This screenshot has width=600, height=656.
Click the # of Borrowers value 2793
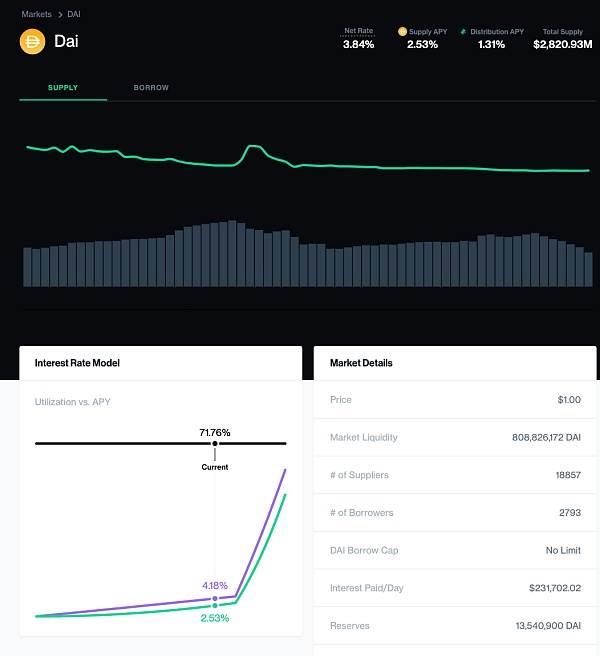(570, 512)
